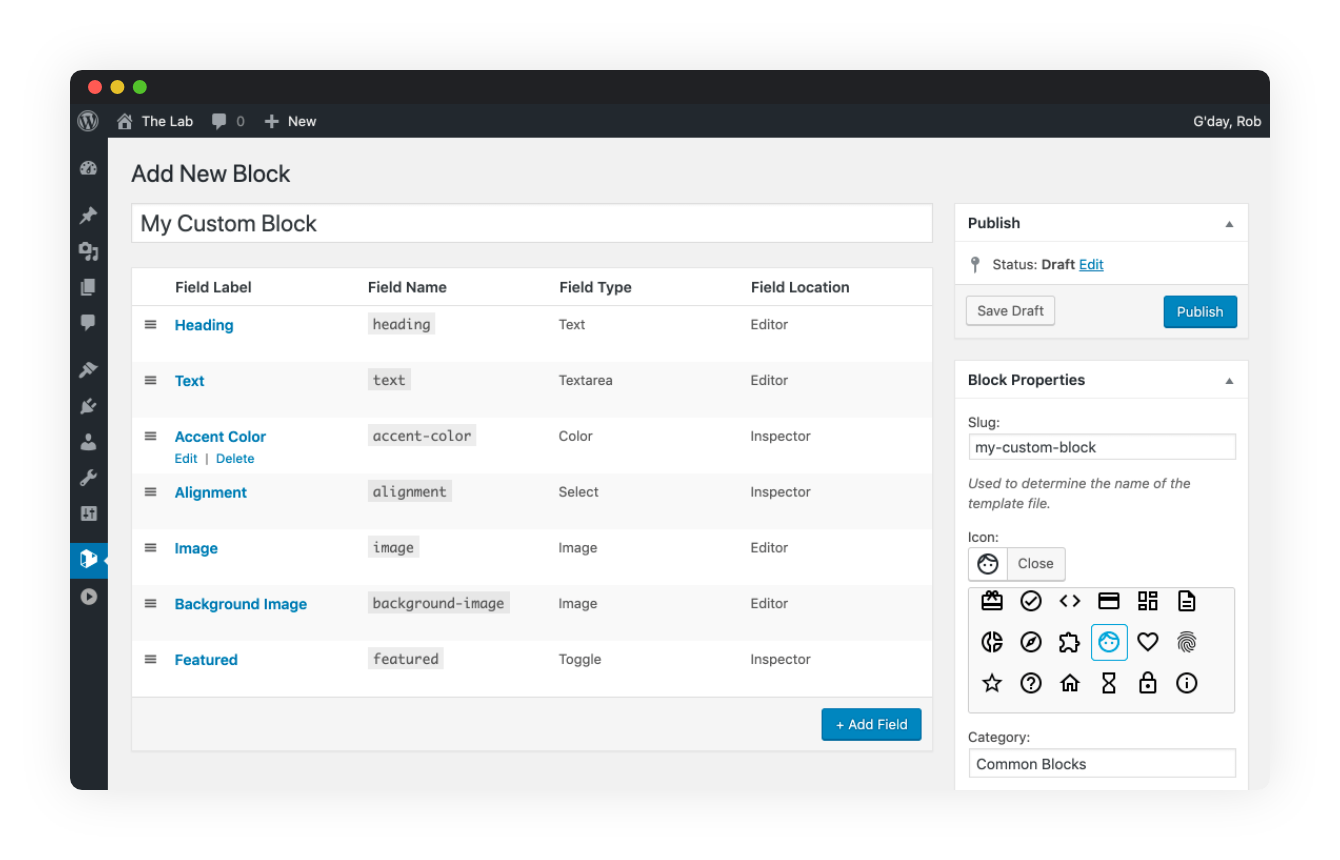Open the Alignment field label
Image resolution: width=1340 pixels, height=860 pixels.
(211, 493)
